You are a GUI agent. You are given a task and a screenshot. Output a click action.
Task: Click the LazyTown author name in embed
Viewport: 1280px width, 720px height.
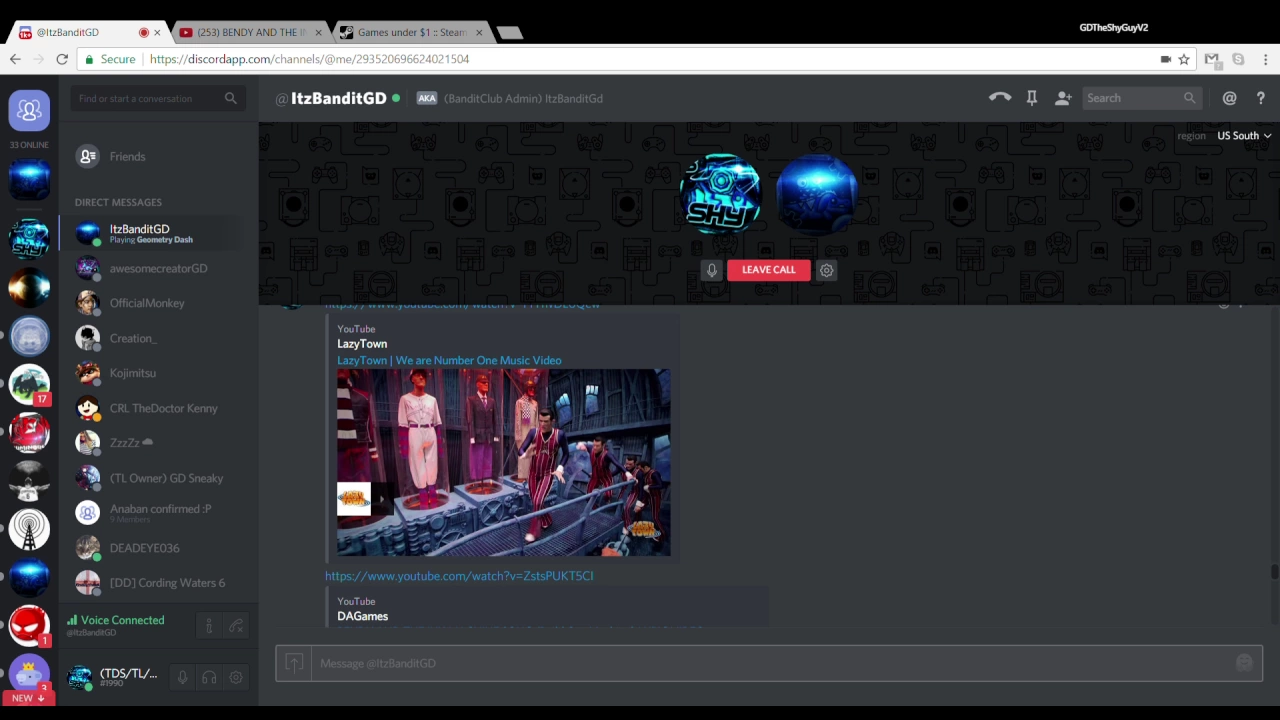click(x=362, y=344)
